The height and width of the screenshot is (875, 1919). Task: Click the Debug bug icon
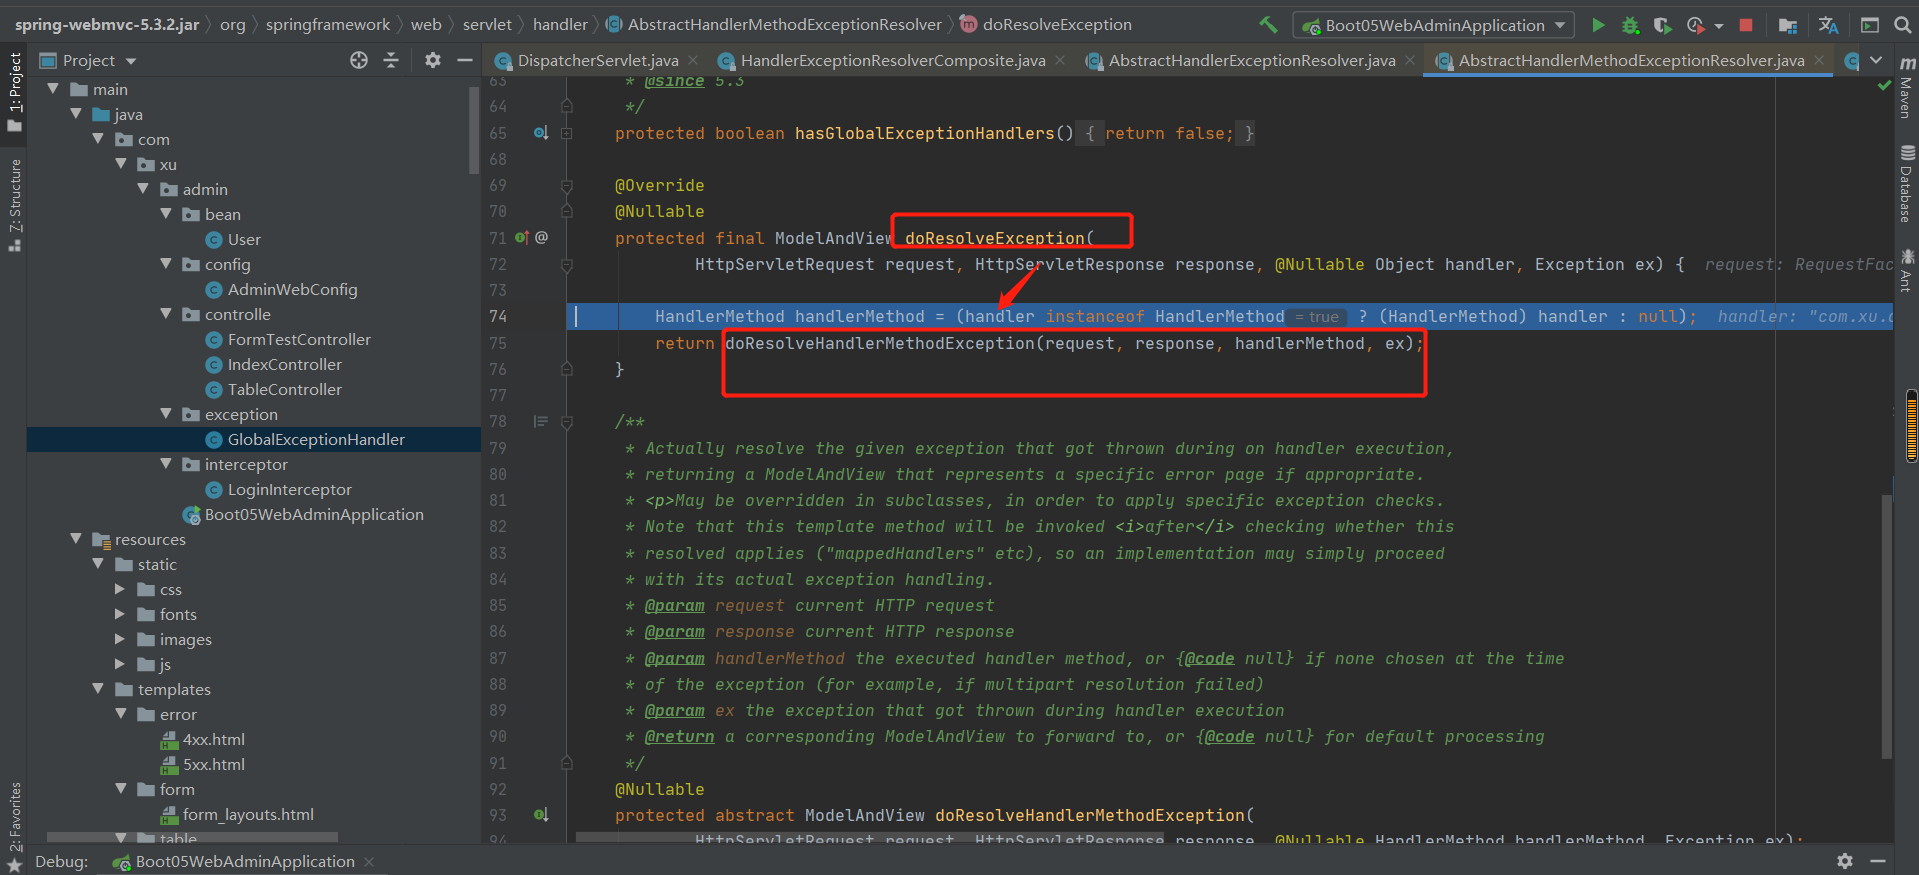click(1630, 25)
